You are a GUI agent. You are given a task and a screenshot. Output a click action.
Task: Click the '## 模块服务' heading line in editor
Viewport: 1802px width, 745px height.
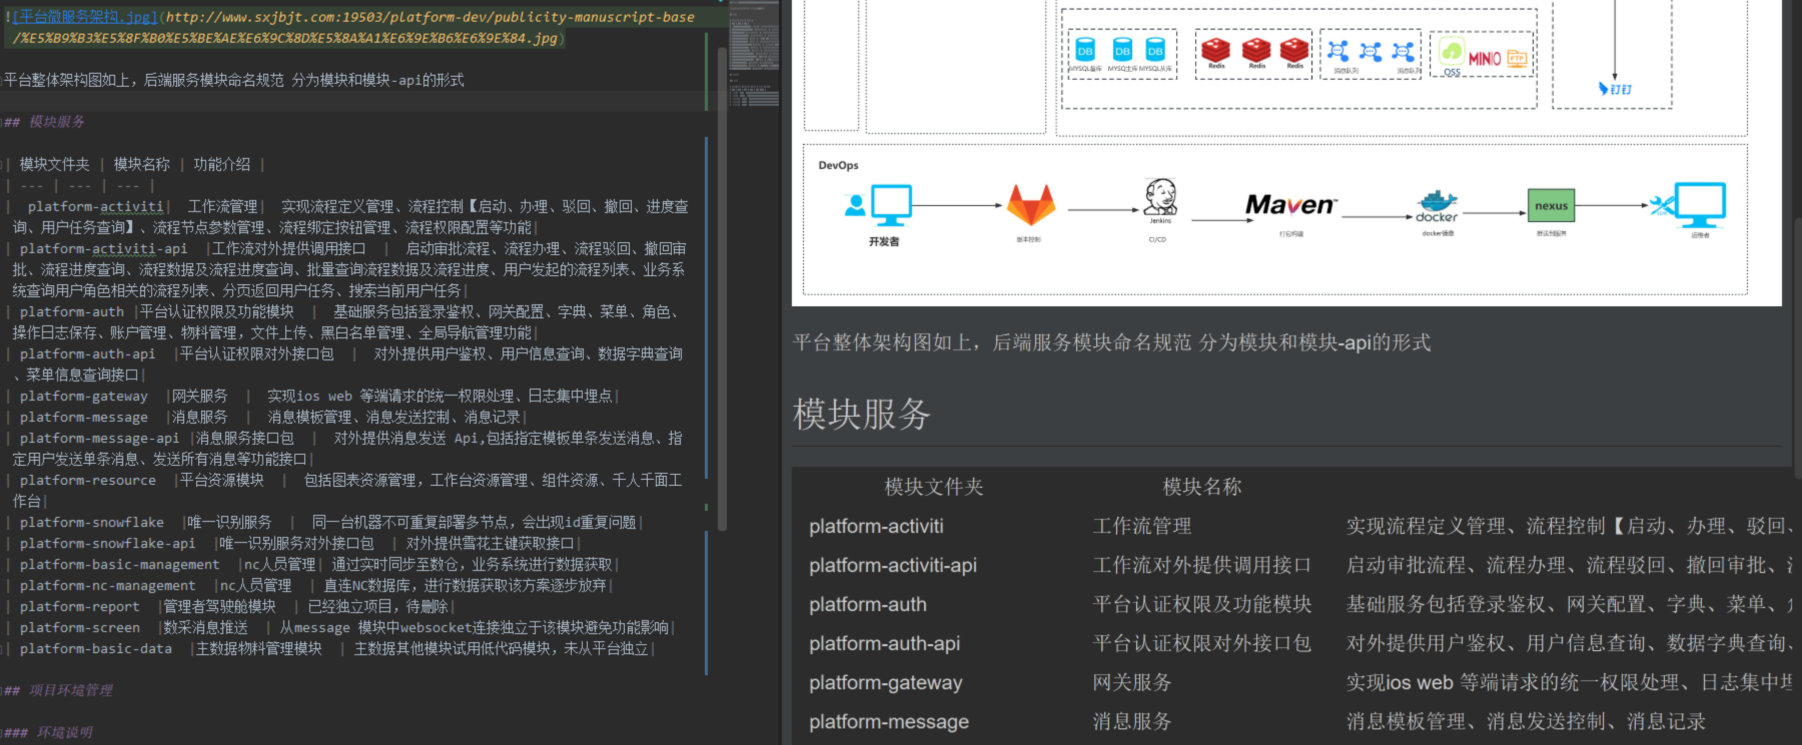[45, 122]
